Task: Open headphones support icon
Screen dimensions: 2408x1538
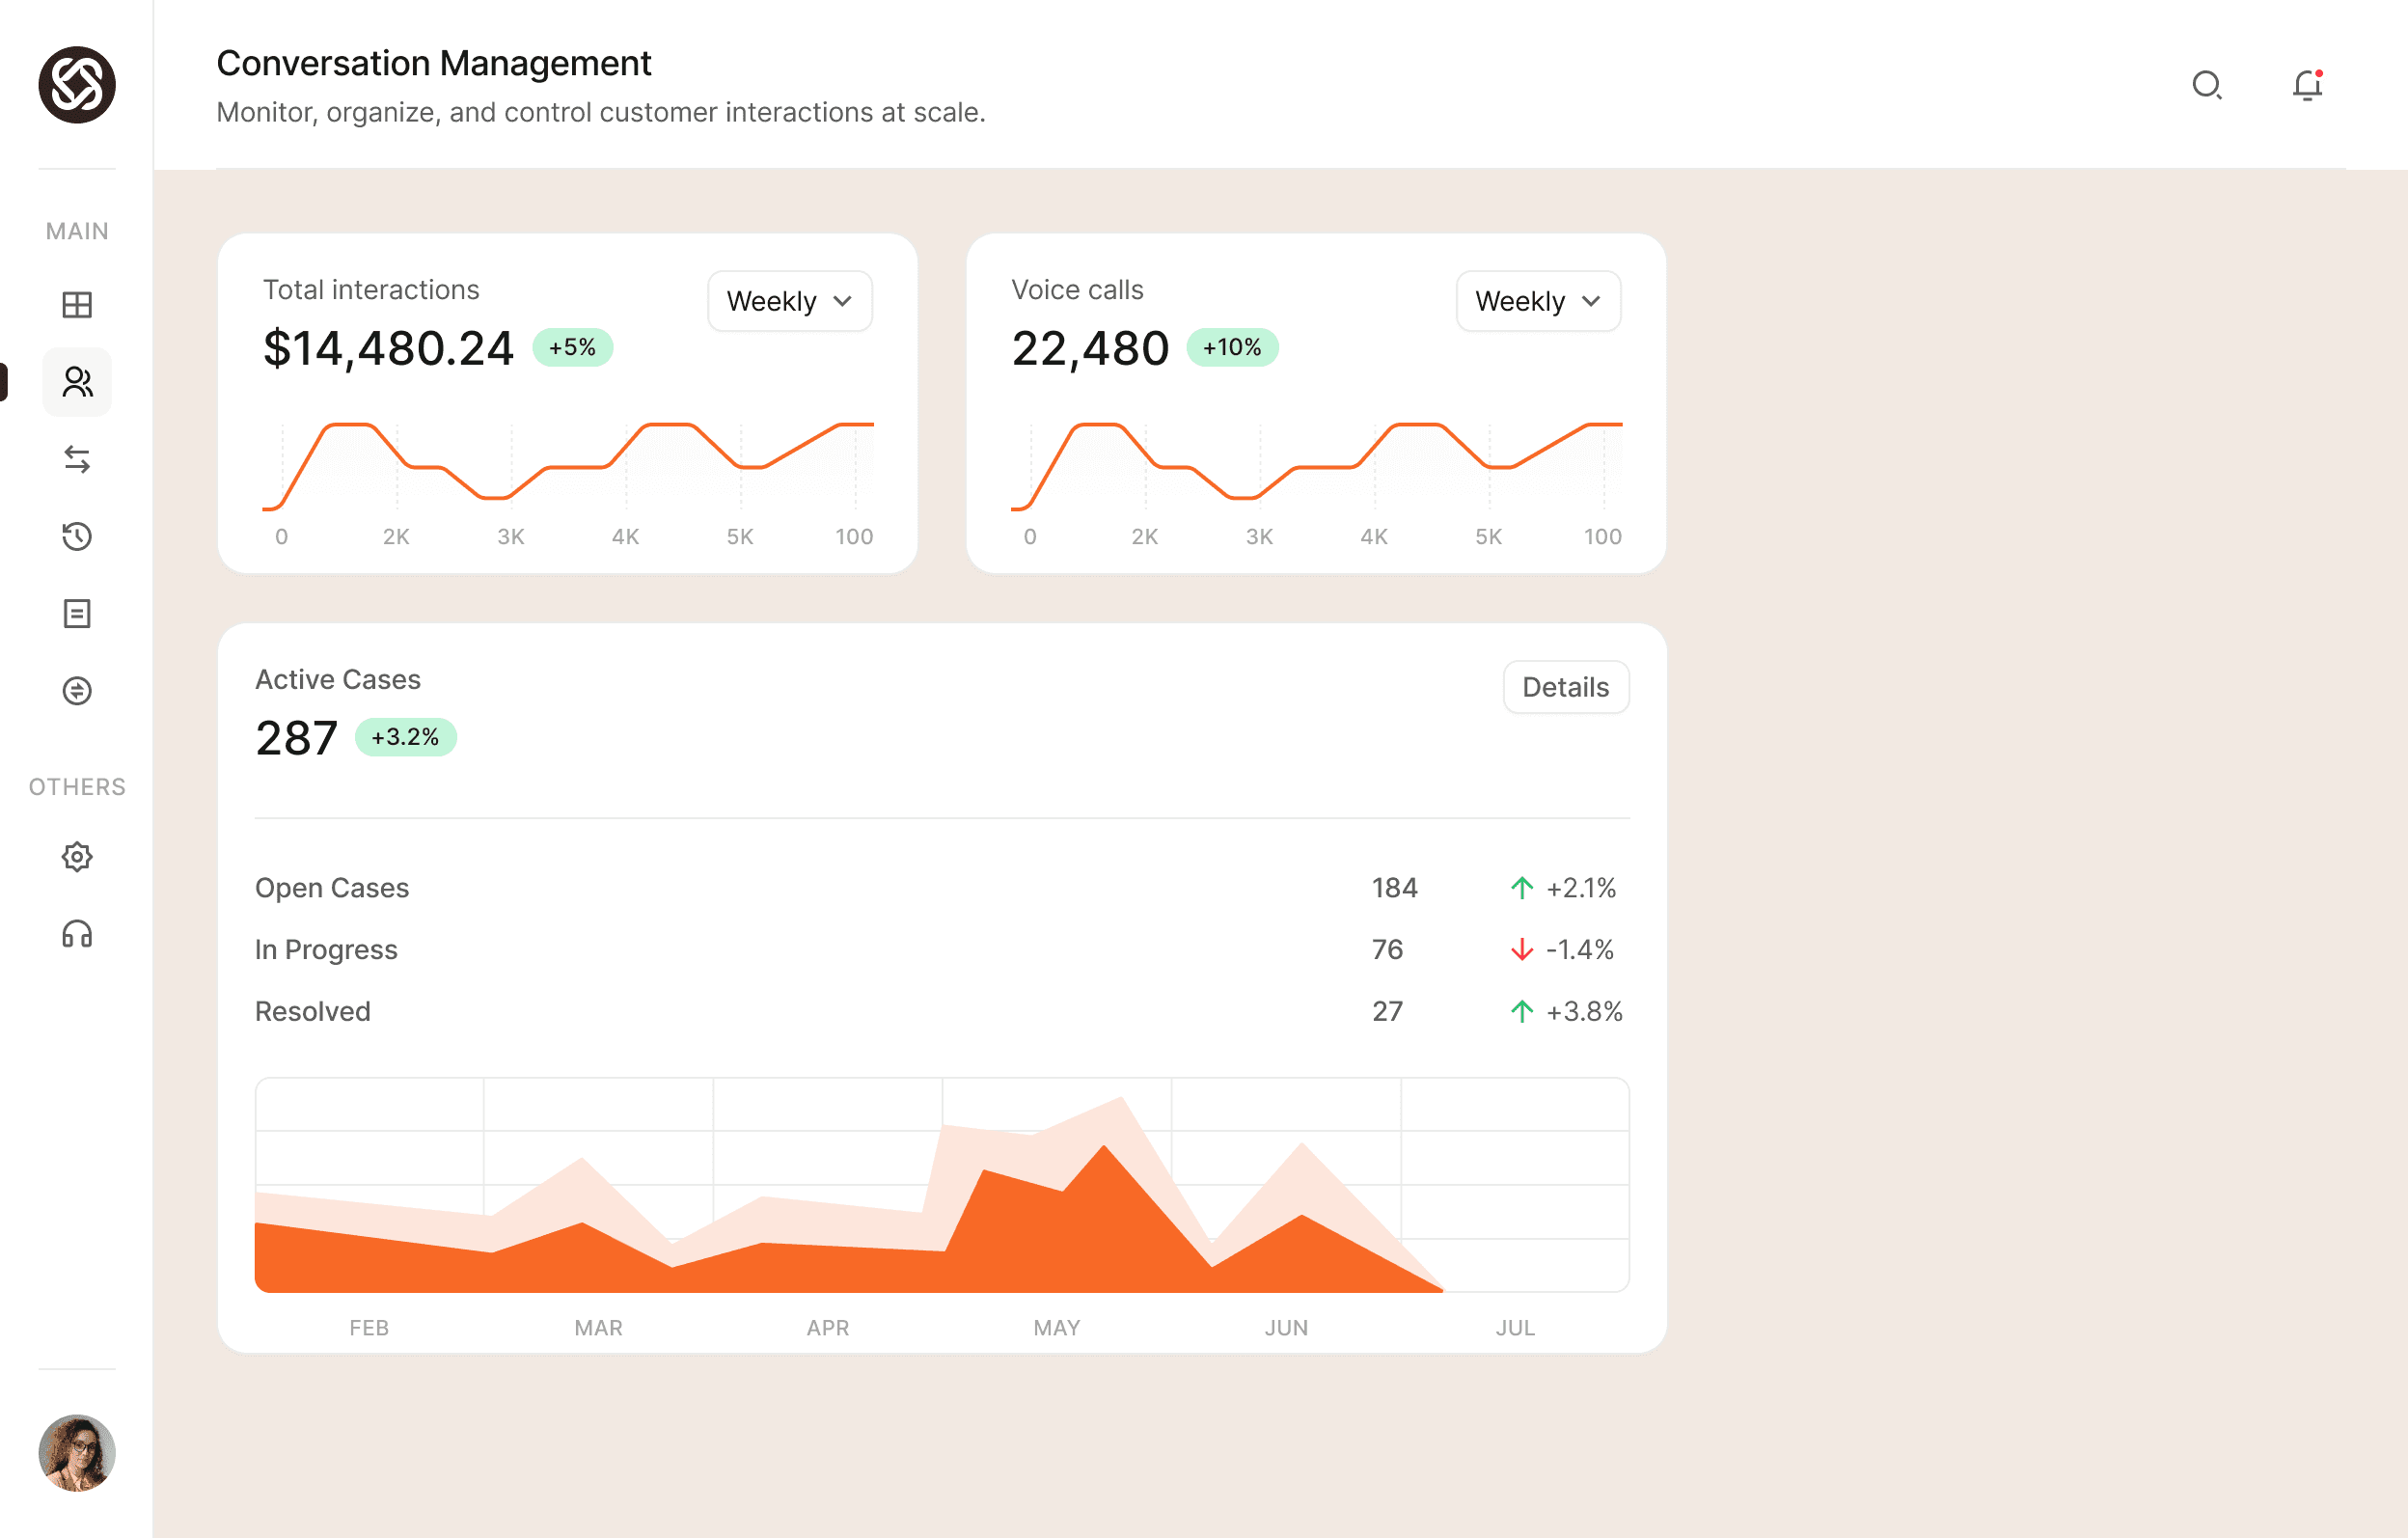Action: [77, 934]
